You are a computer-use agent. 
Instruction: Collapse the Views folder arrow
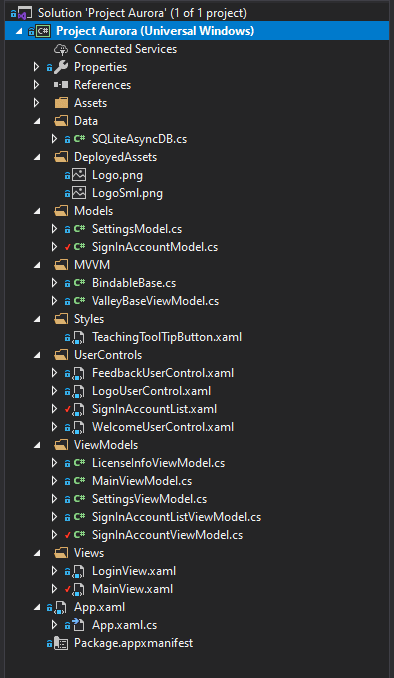pyautogui.click(x=37, y=553)
